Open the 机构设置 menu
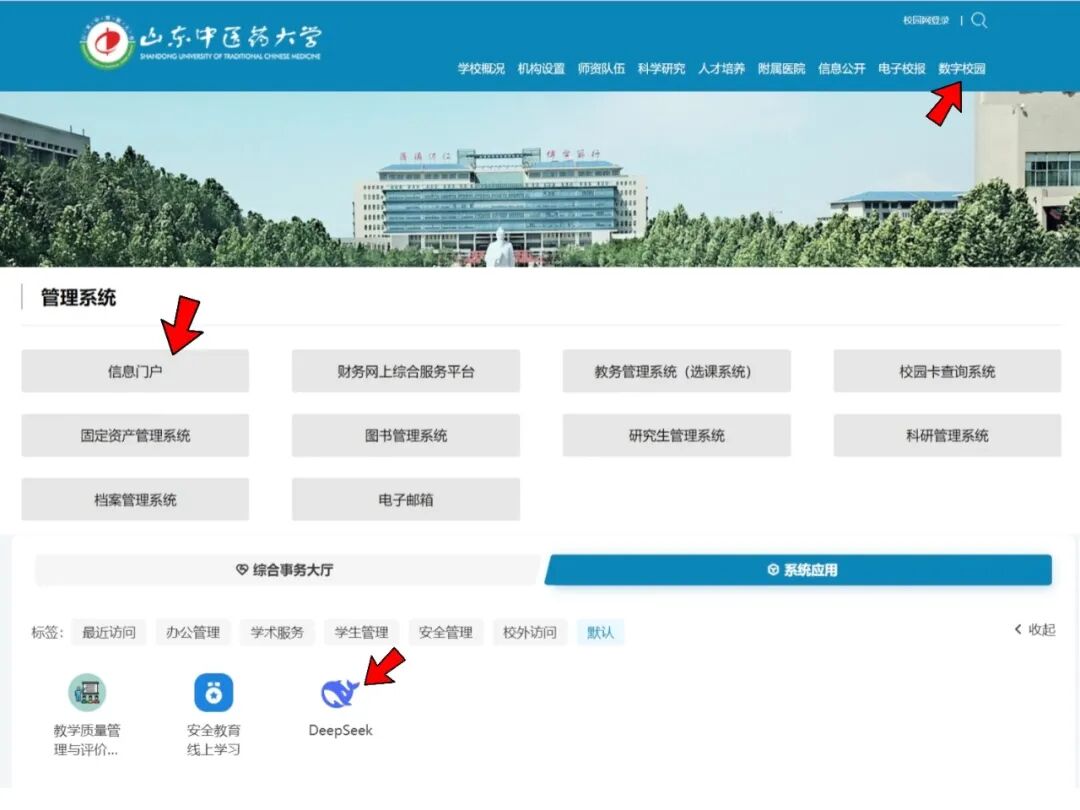The height and width of the screenshot is (810, 1080). pyautogui.click(x=541, y=68)
